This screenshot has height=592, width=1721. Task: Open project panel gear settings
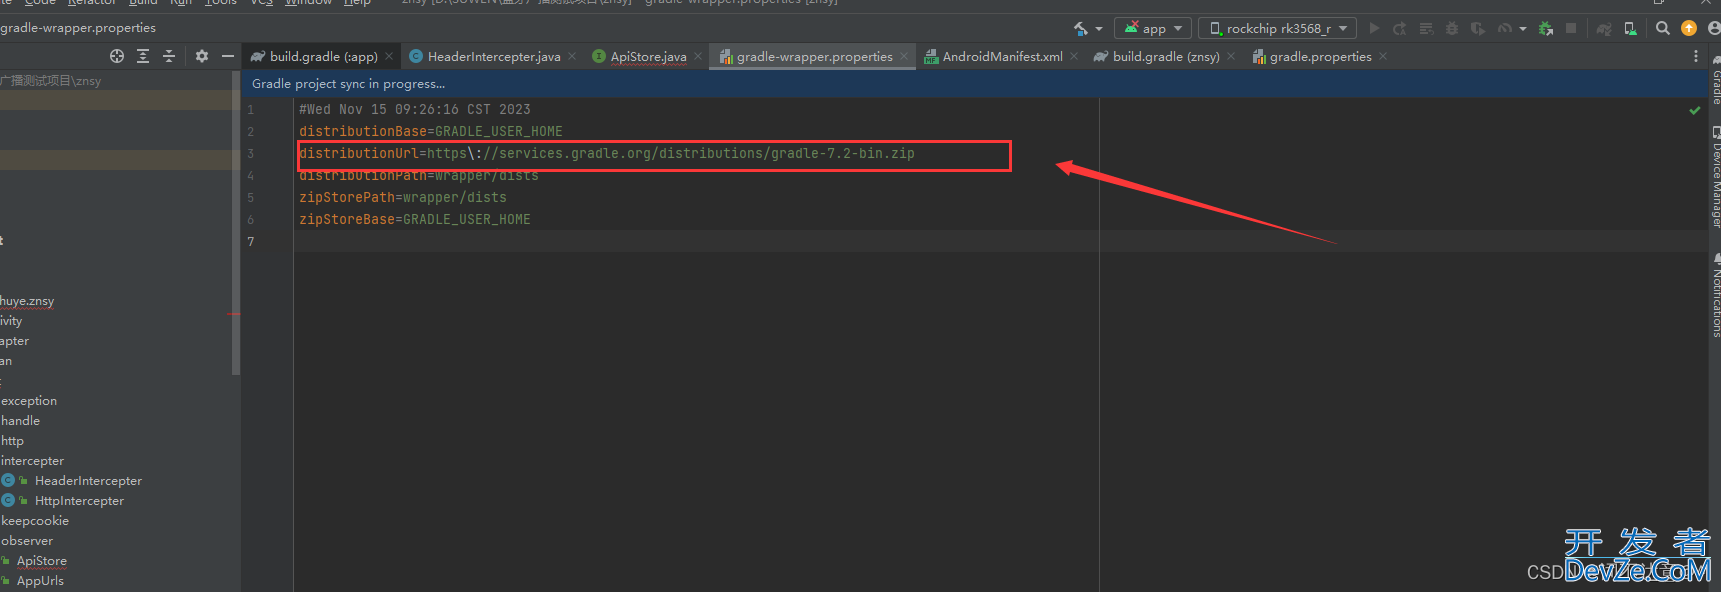tap(202, 56)
